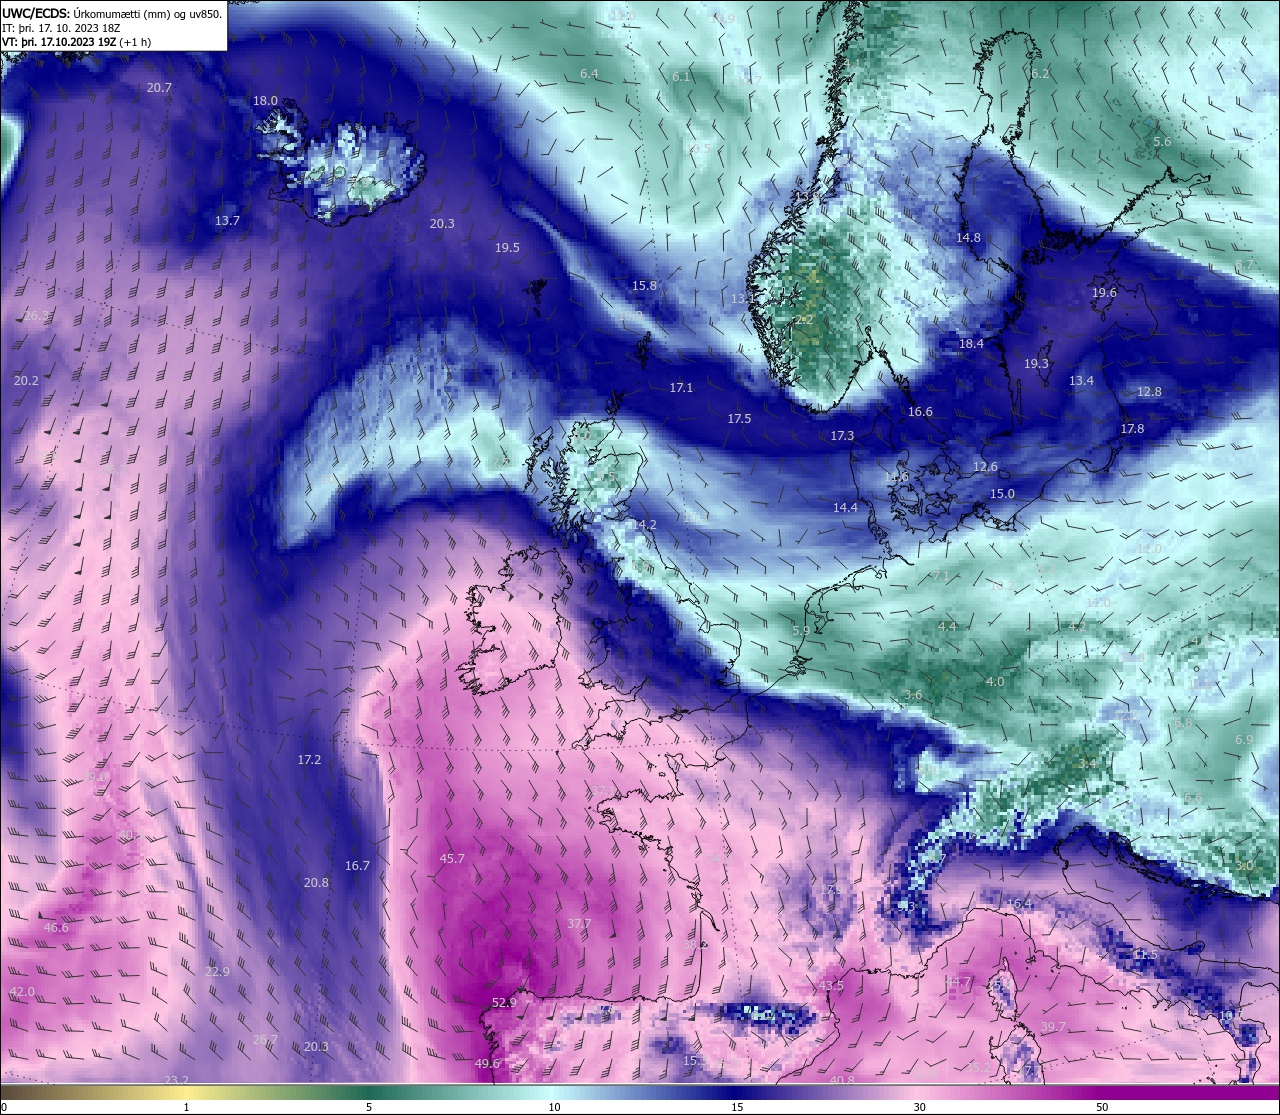Click the 20.8 value label
The image size is (1280, 1115).
click(x=316, y=883)
